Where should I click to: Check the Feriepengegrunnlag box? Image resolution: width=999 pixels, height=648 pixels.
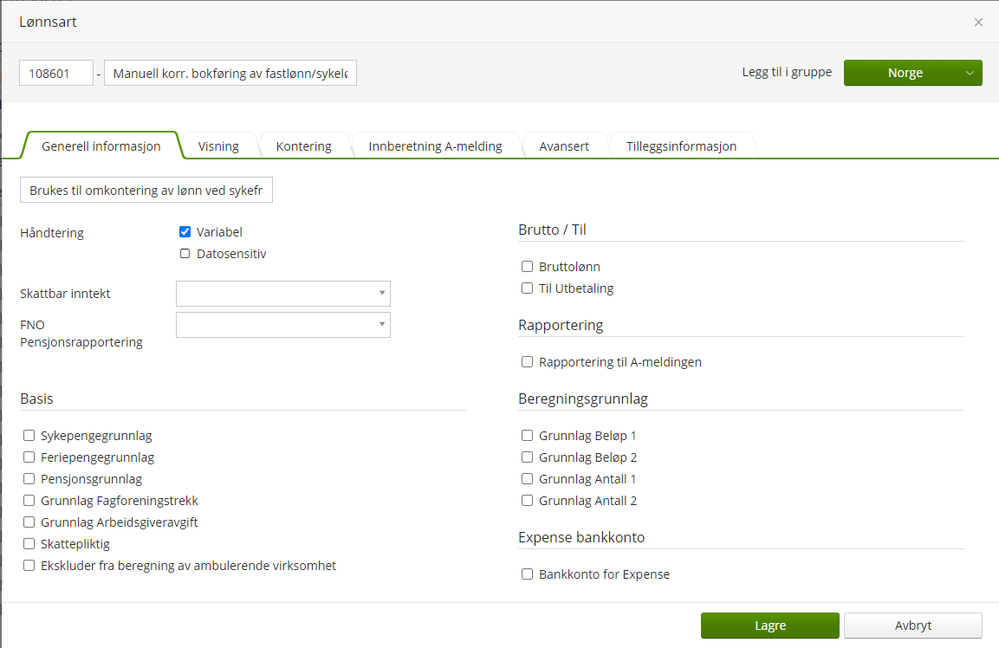[29, 457]
